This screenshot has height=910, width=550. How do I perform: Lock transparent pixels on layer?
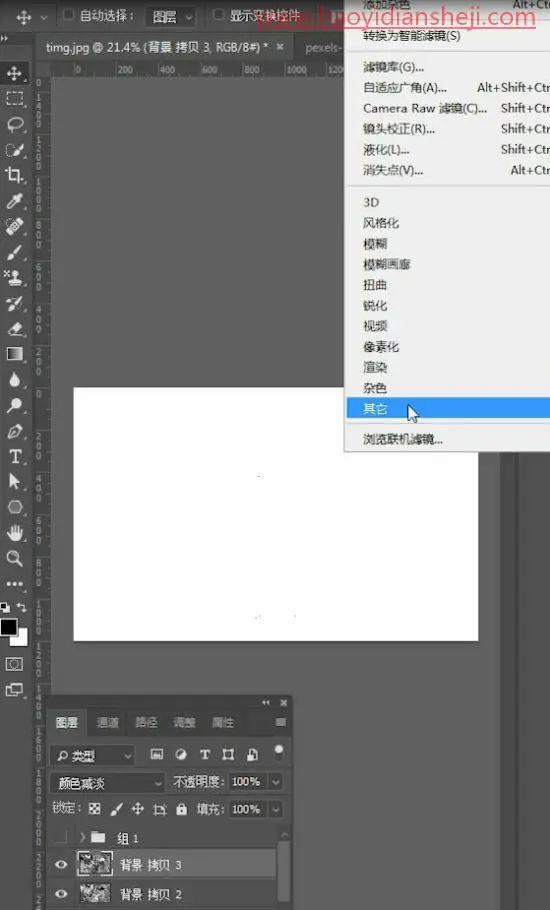pos(95,809)
